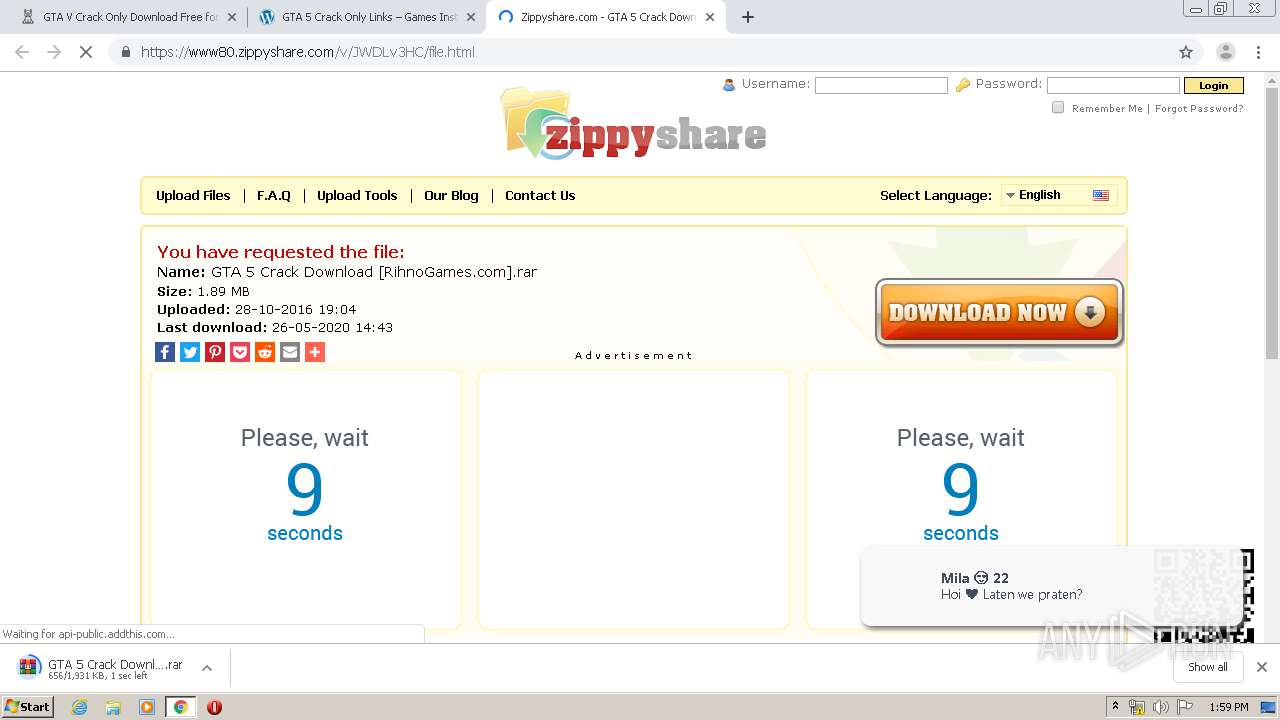The height and width of the screenshot is (720, 1280).
Task: Share file on Facebook icon
Action: pos(165,352)
